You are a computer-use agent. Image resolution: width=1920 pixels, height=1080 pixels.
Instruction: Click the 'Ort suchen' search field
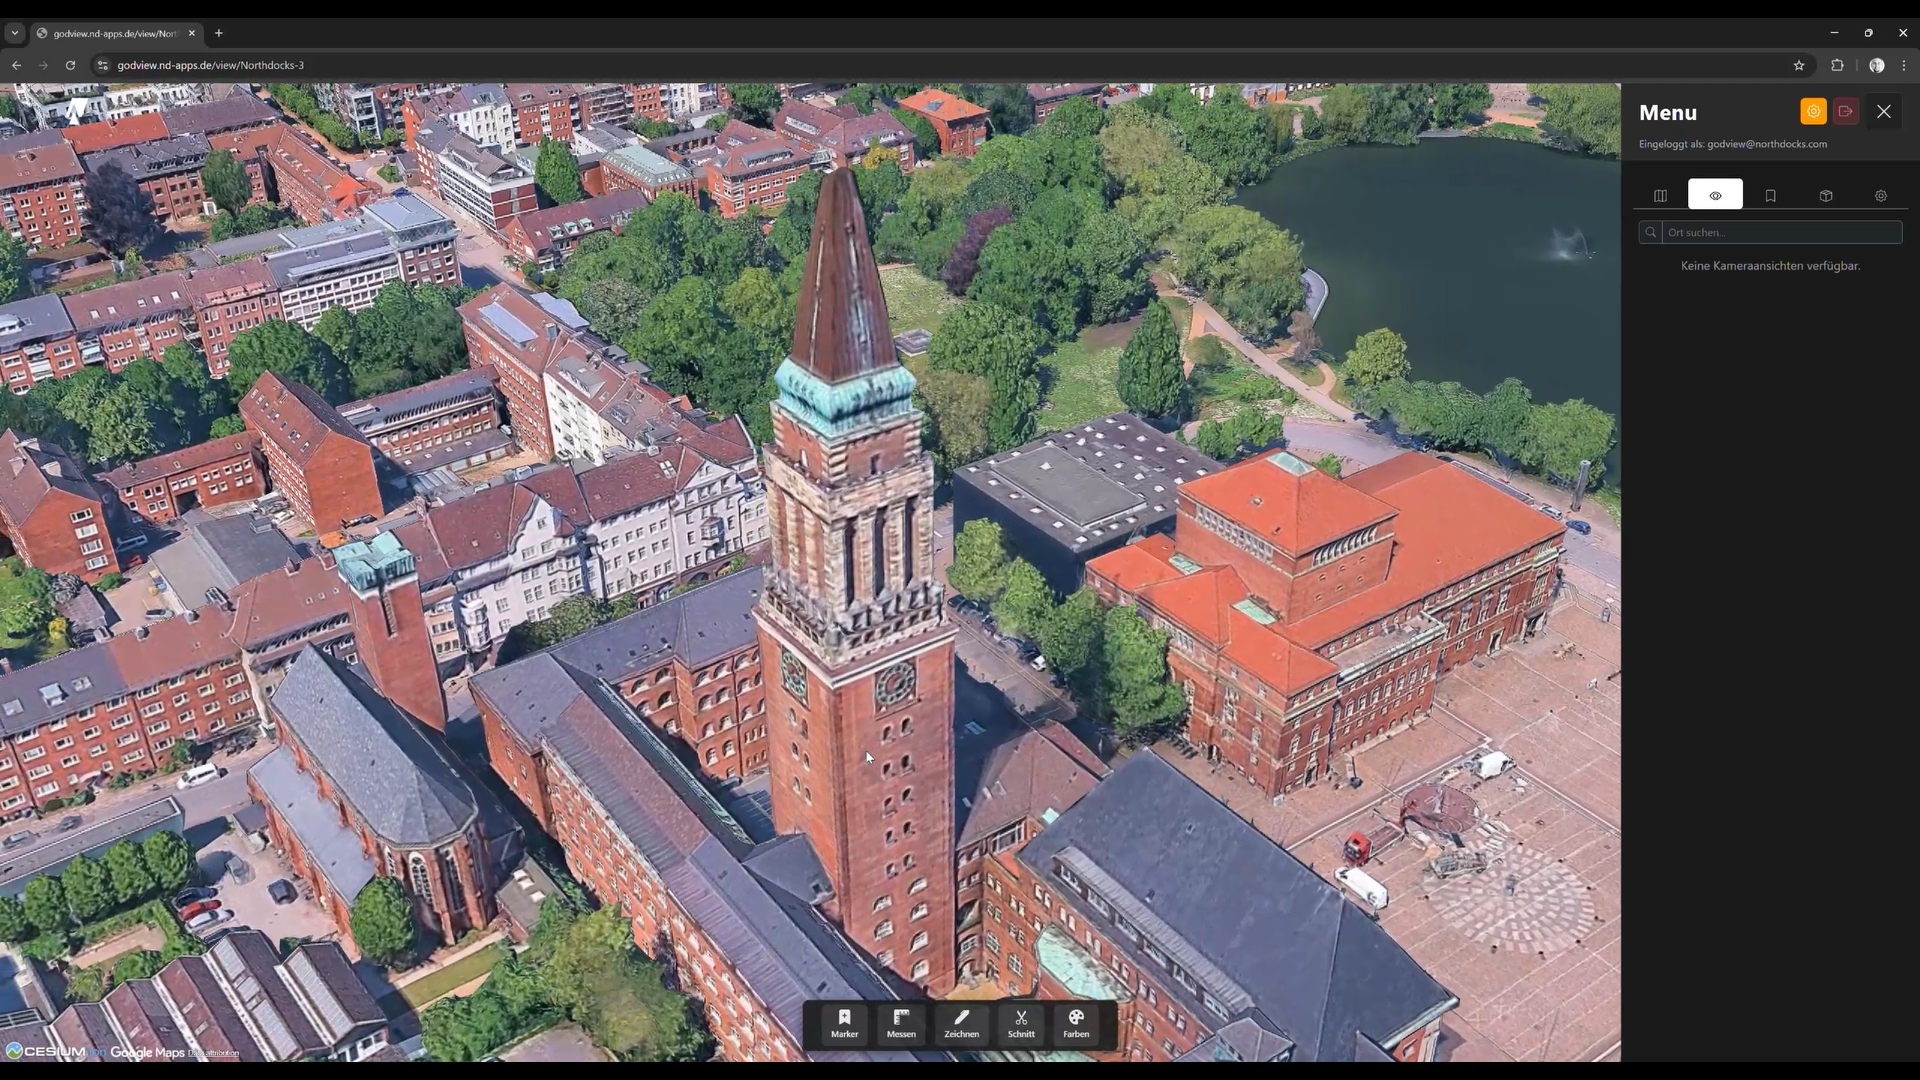point(1780,232)
